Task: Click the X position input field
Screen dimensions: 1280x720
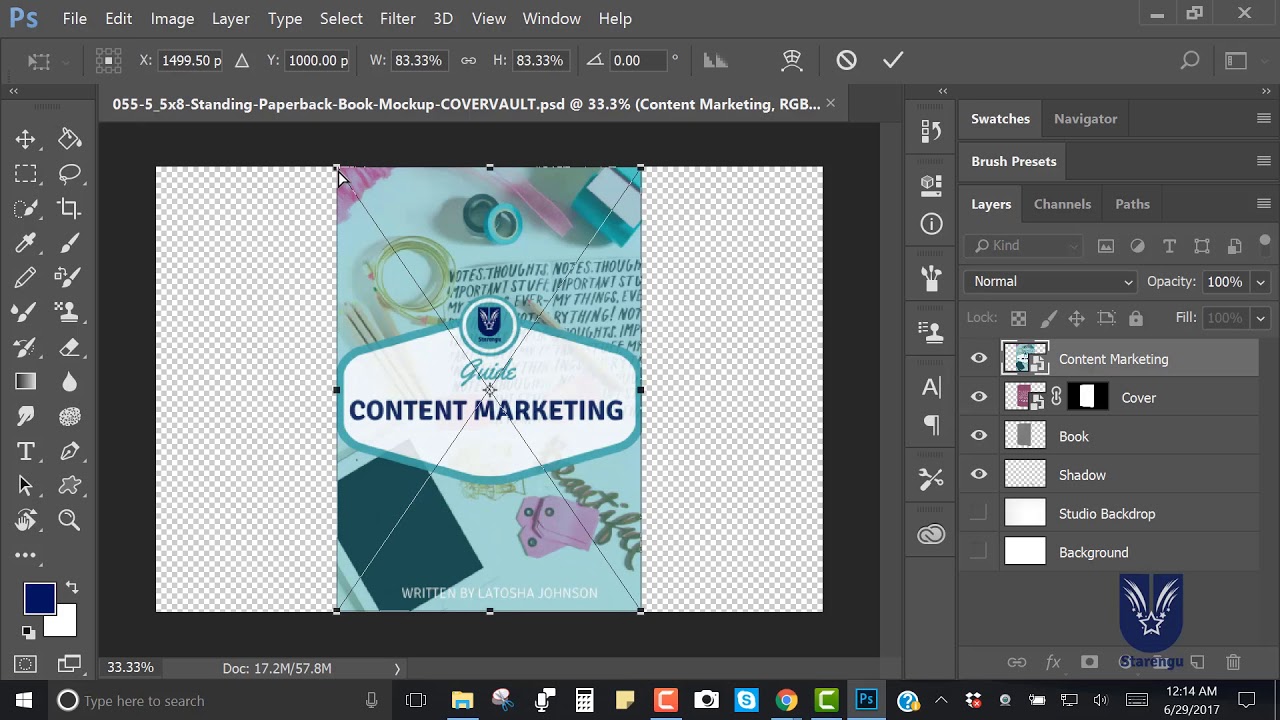Action: click(191, 60)
